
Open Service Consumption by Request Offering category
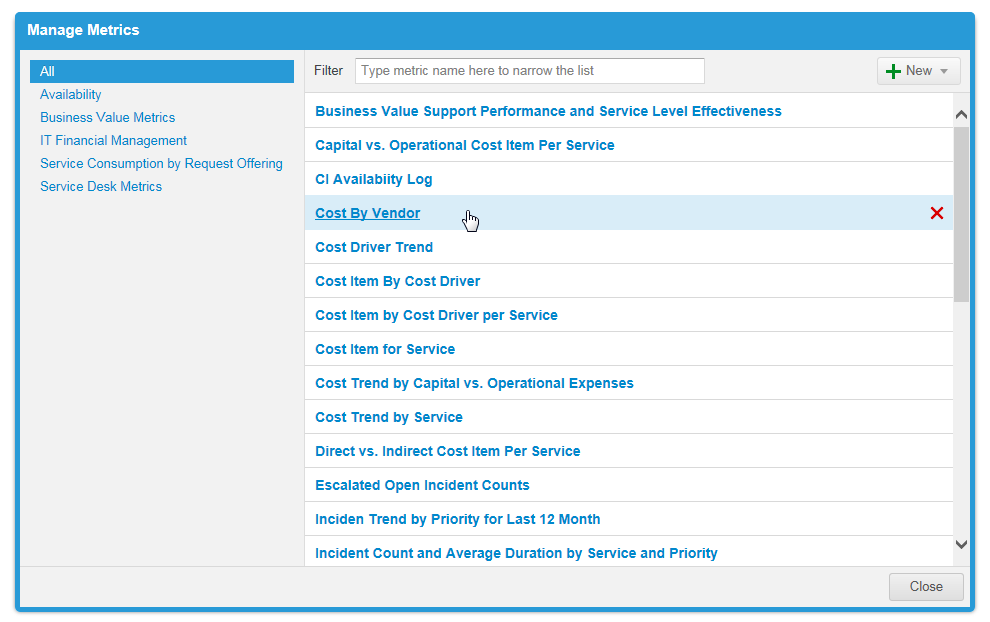click(x=161, y=164)
